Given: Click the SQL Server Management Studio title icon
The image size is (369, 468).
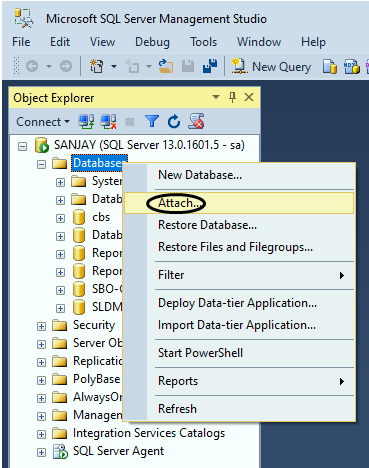Looking at the screenshot, I should click(24, 18).
